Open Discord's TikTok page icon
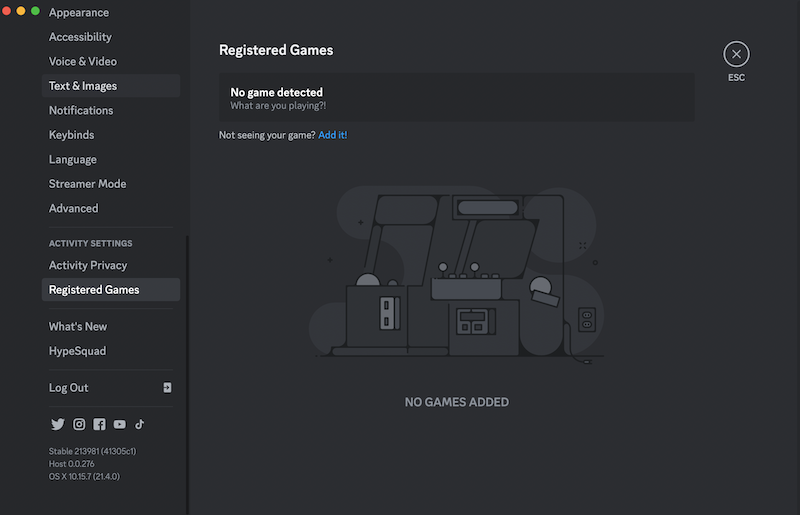Viewport: 800px width, 515px height. coord(139,424)
